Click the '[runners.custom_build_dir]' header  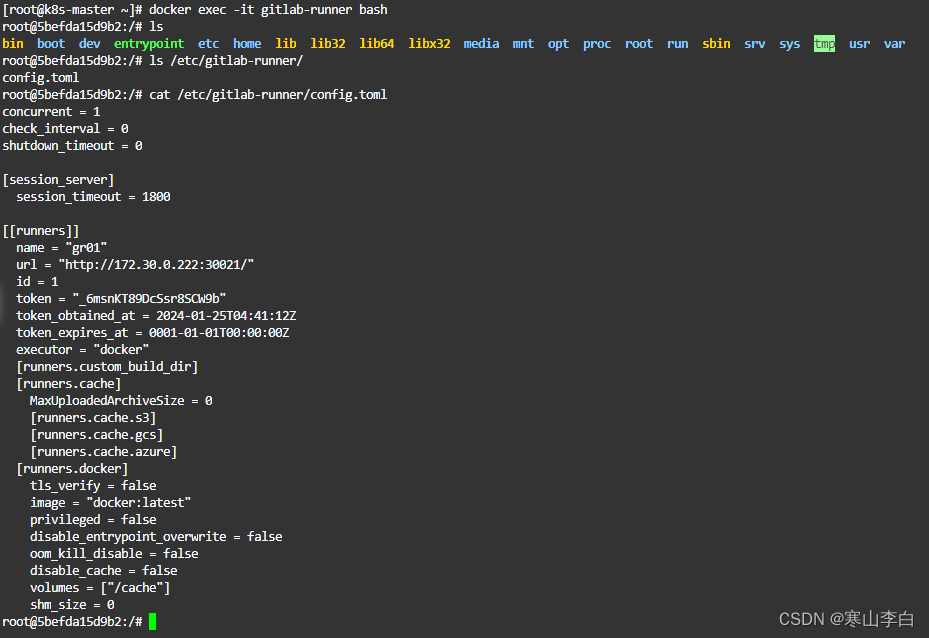click(107, 367)
